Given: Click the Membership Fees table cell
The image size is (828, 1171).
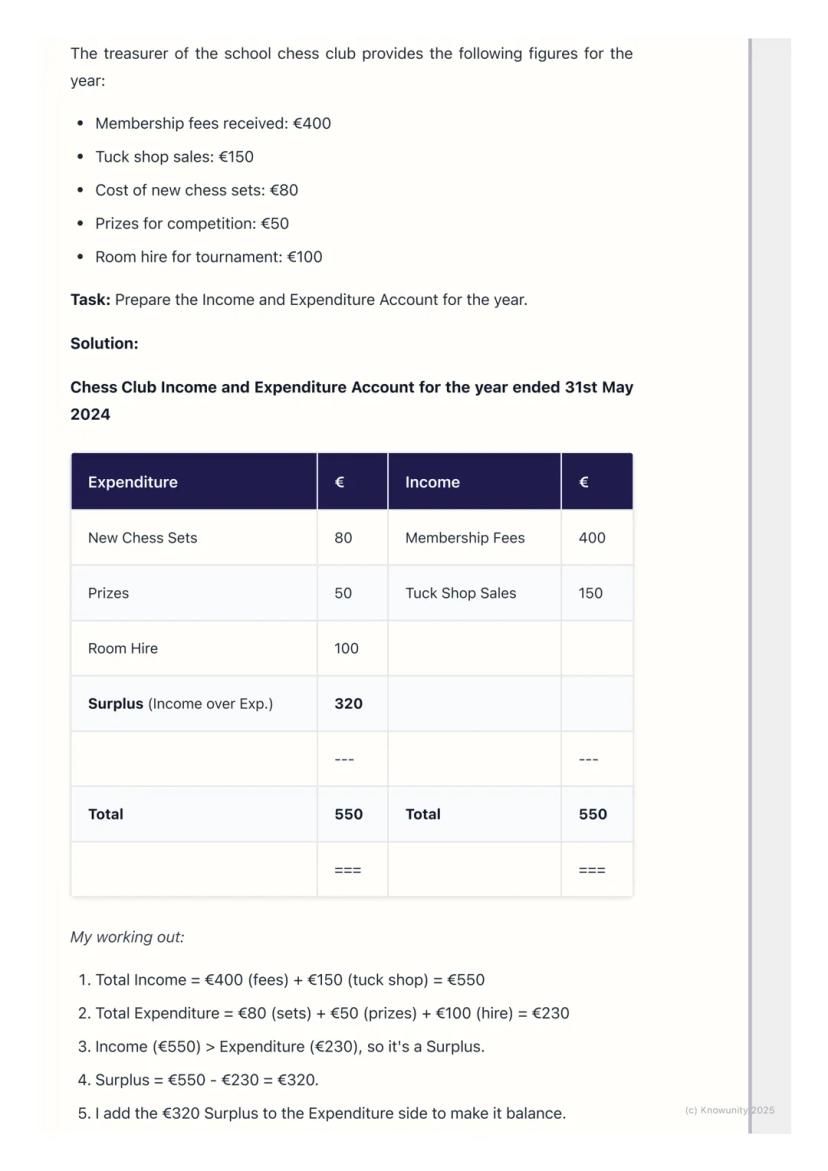Looking at the screenshot, I should click(x=465, y=538).
